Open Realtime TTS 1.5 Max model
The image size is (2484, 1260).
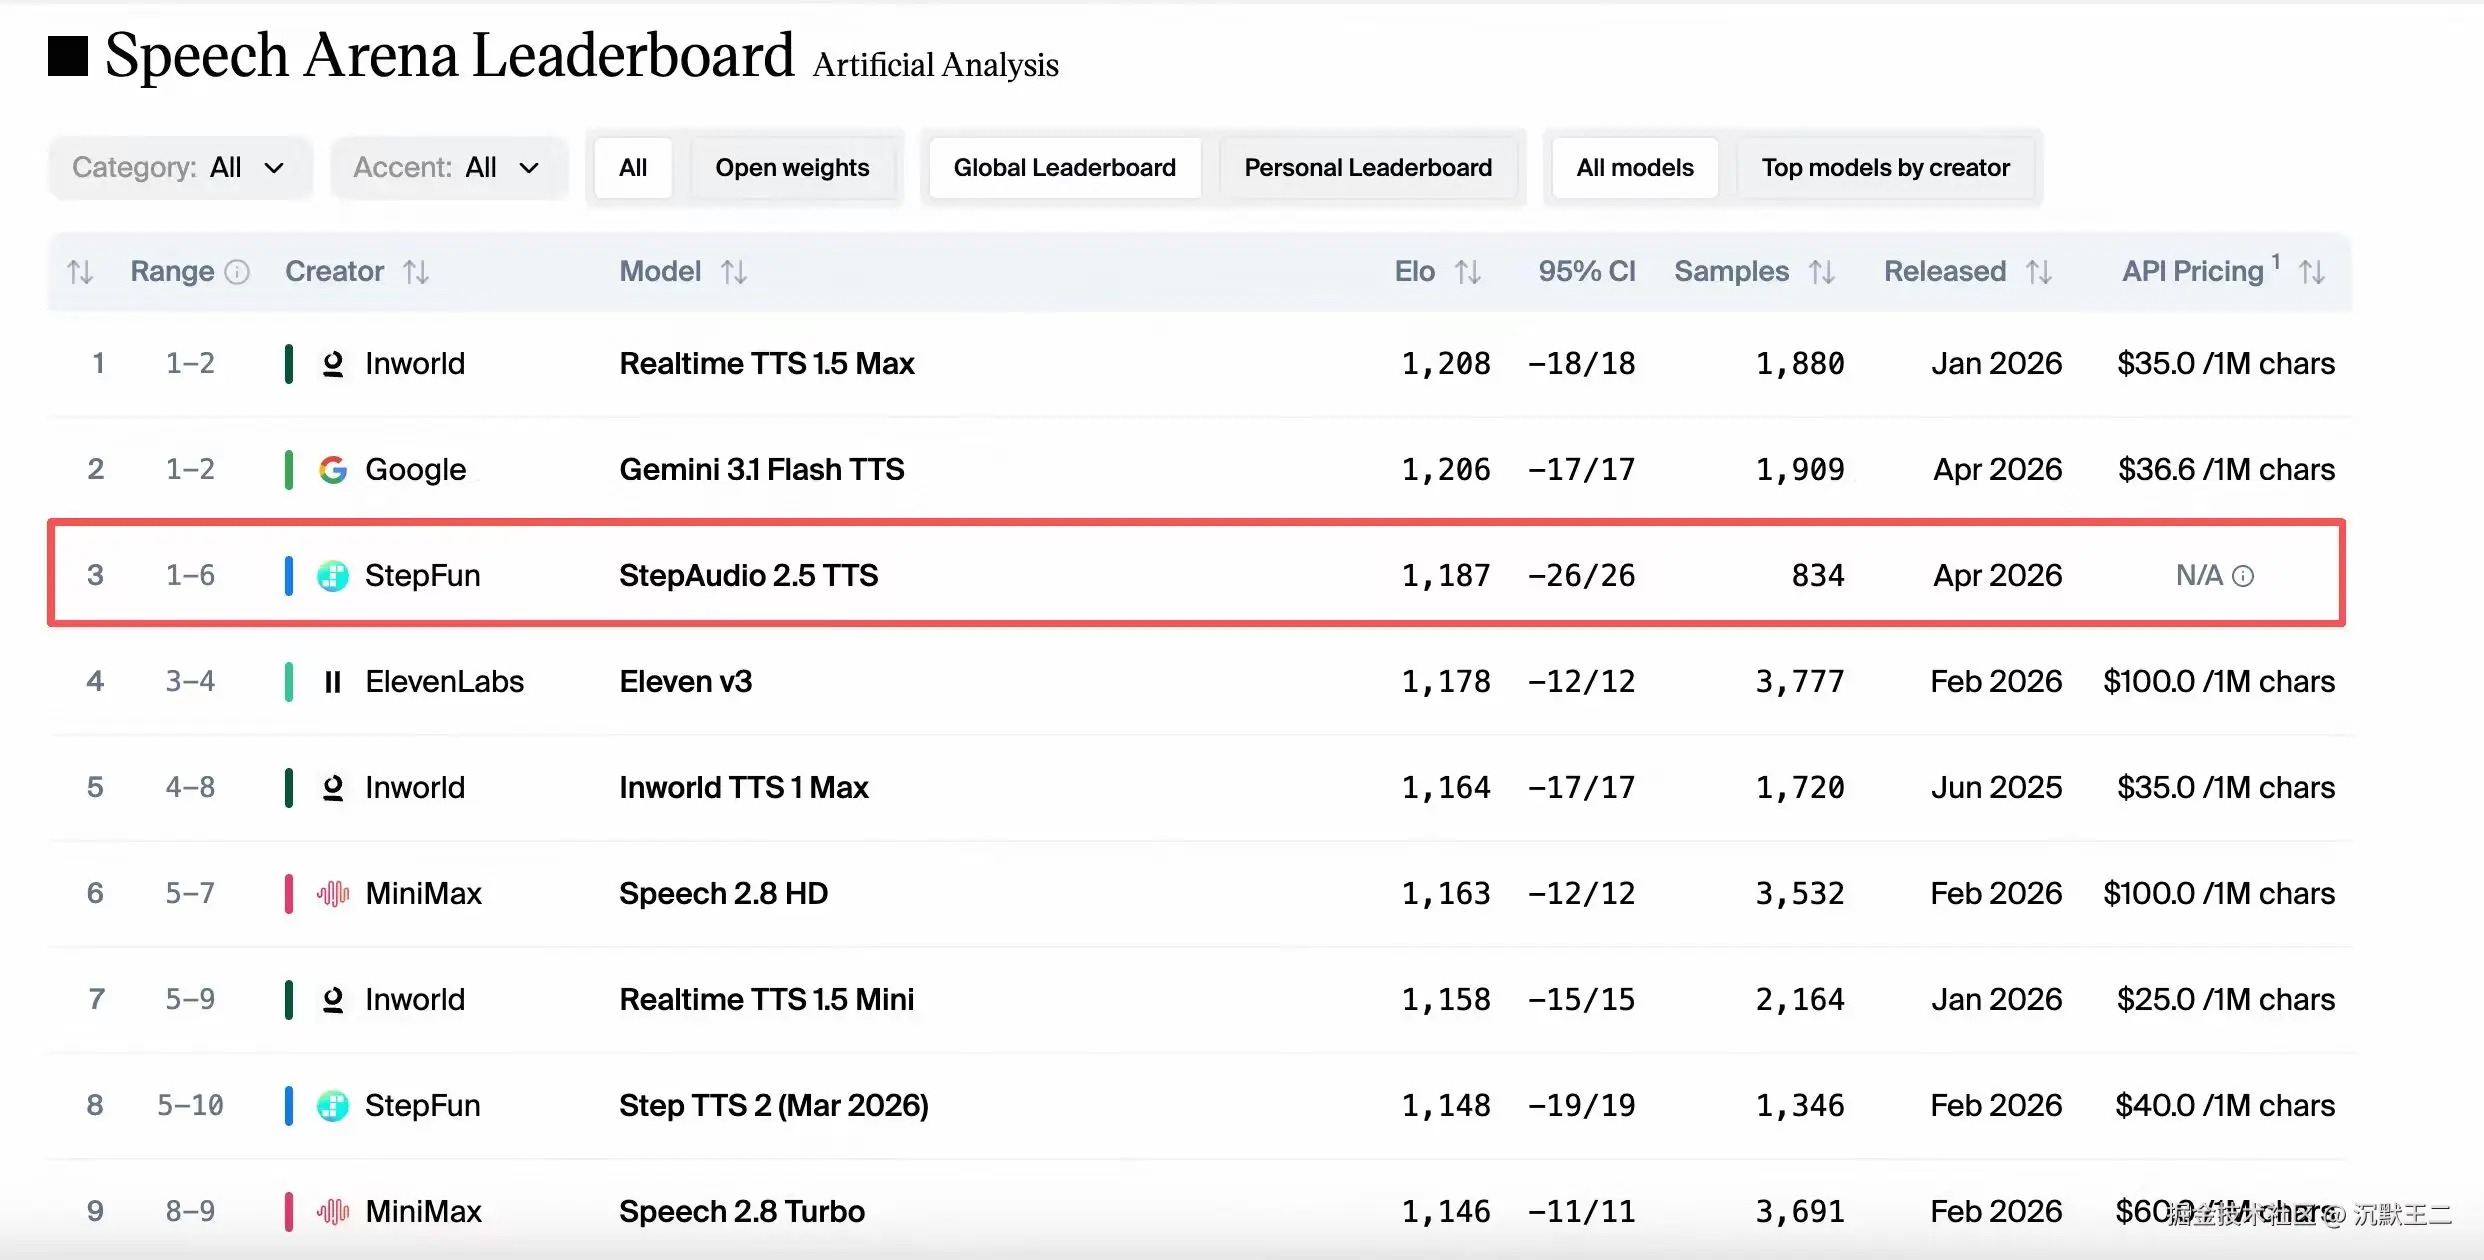[767, 364]
